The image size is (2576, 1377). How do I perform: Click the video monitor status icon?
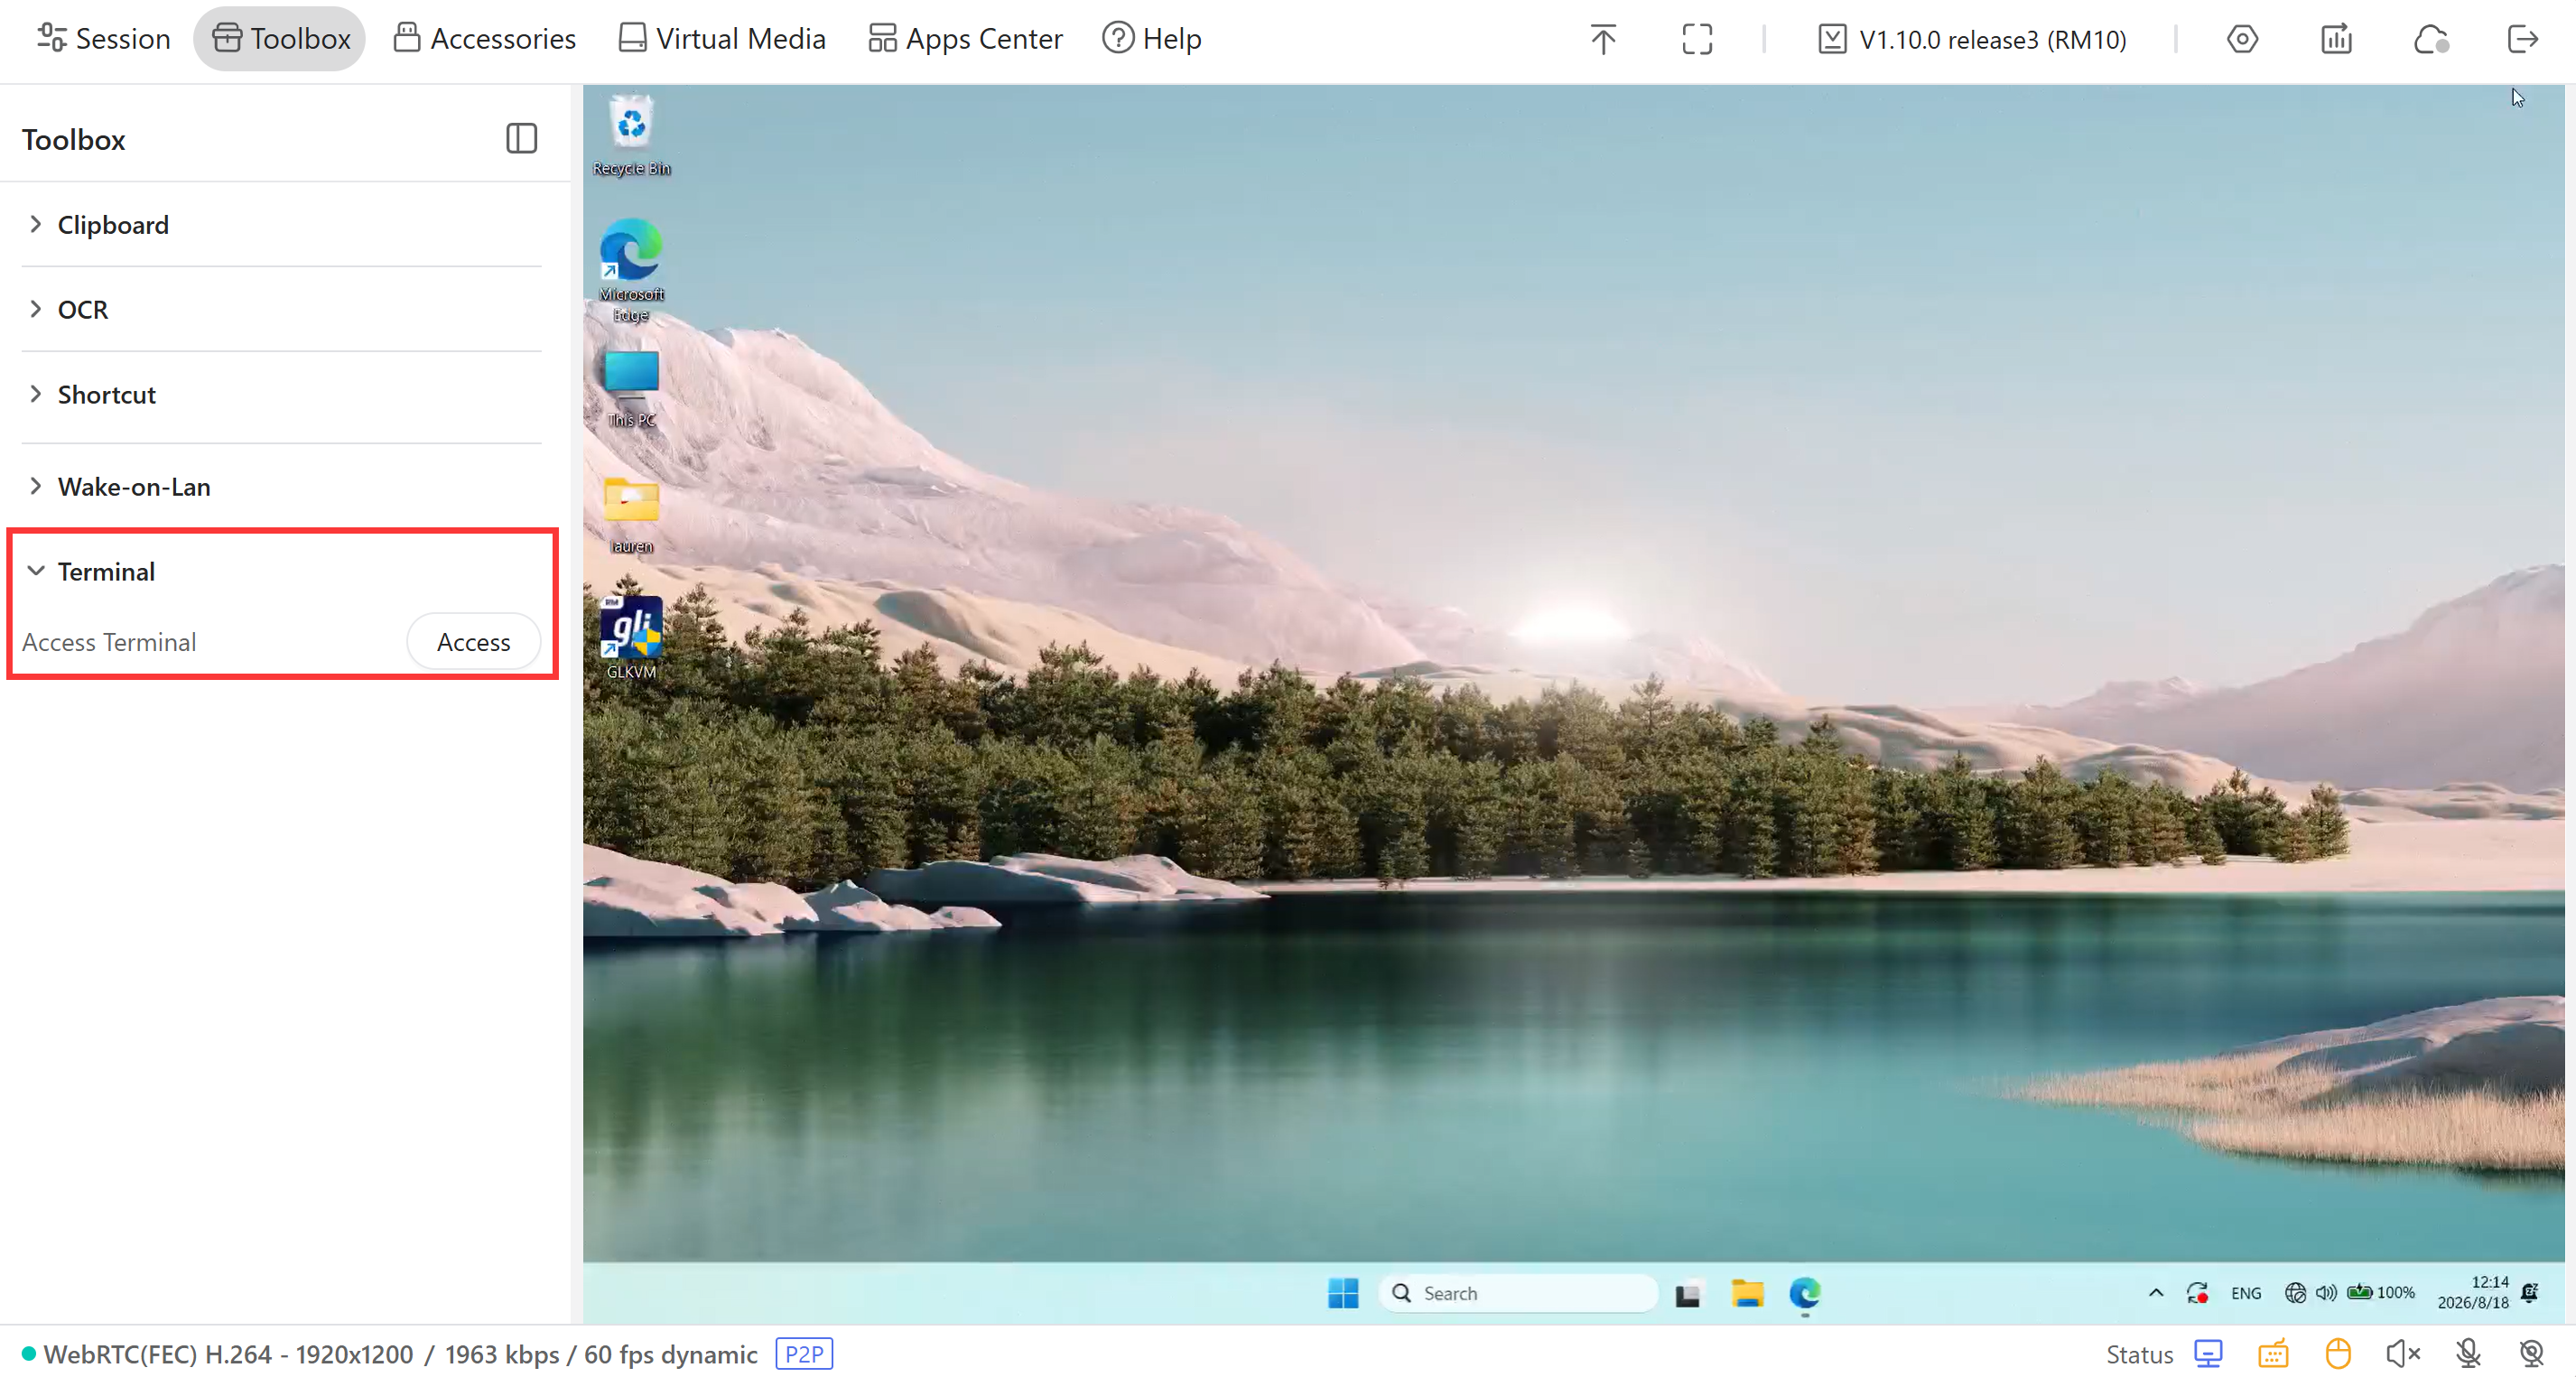point(2207,1354)
